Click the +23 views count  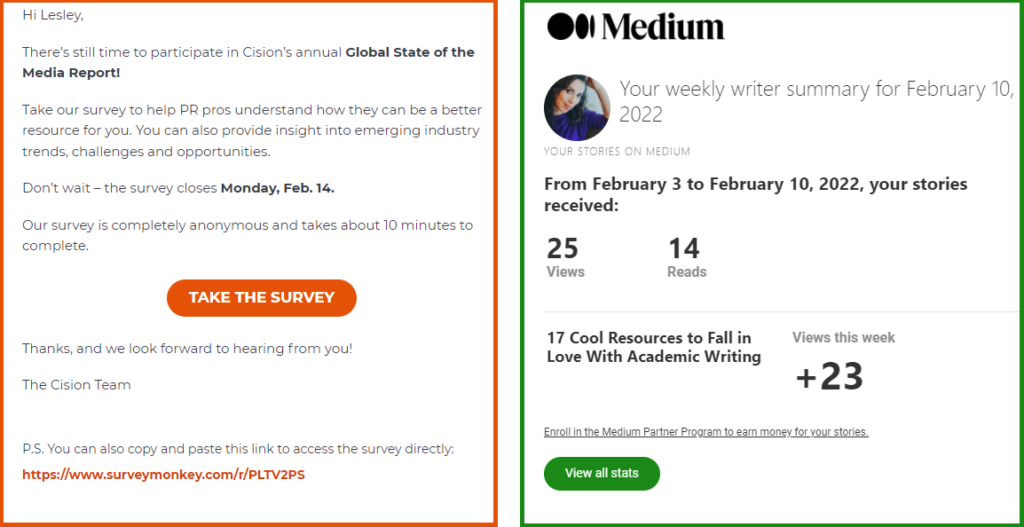(829, 377)
